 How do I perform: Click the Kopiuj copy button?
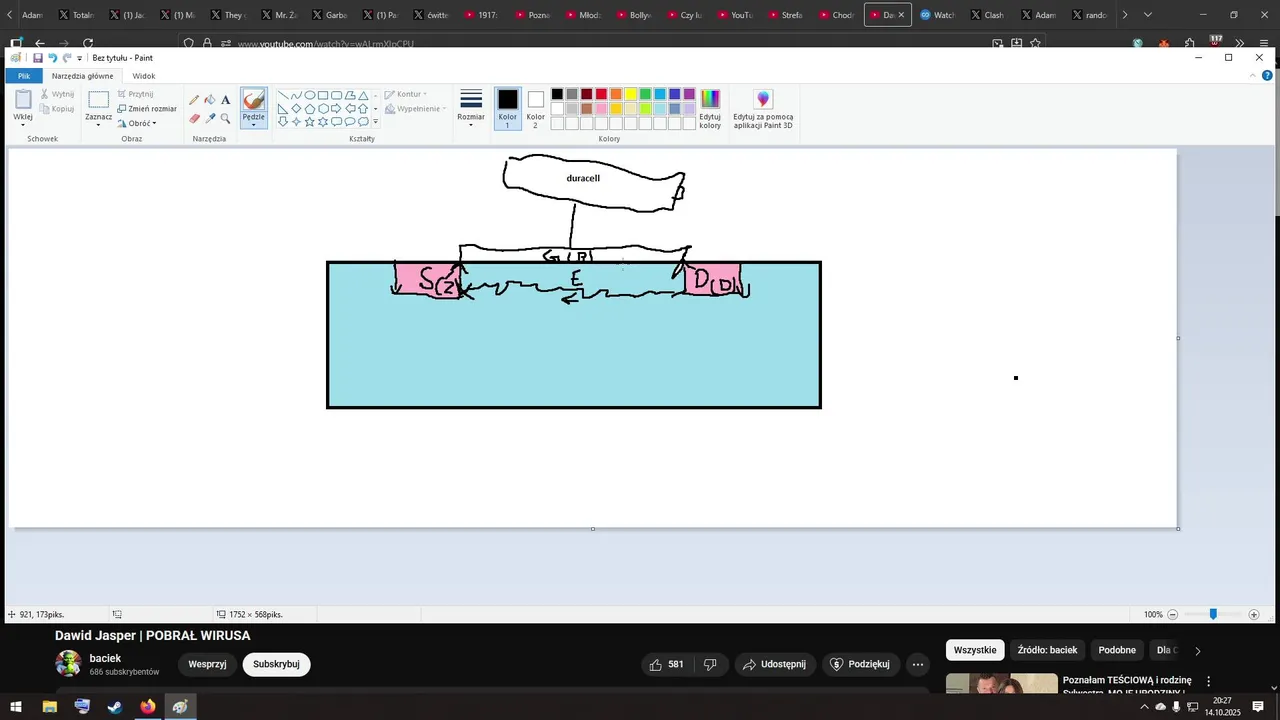click(57, 109)
